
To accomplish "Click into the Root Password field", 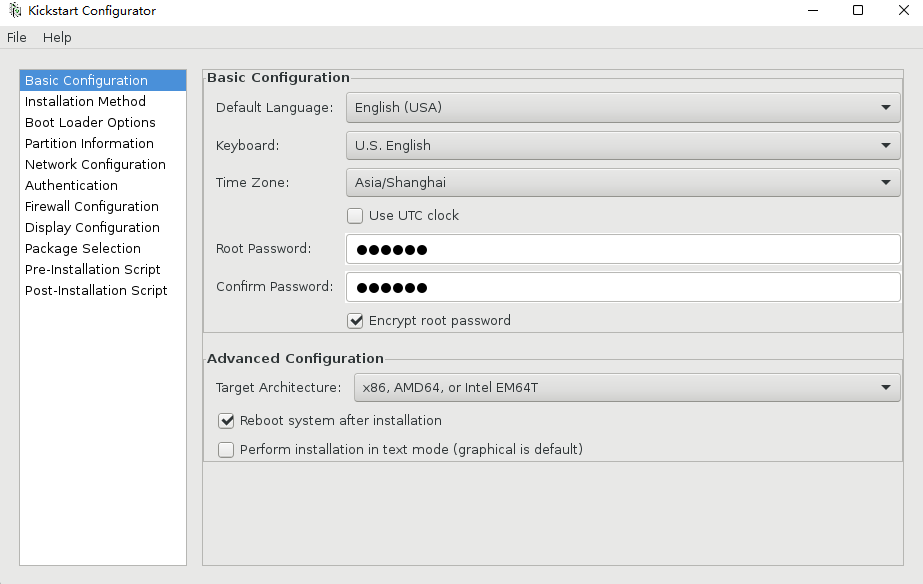I will pos(623,249).
